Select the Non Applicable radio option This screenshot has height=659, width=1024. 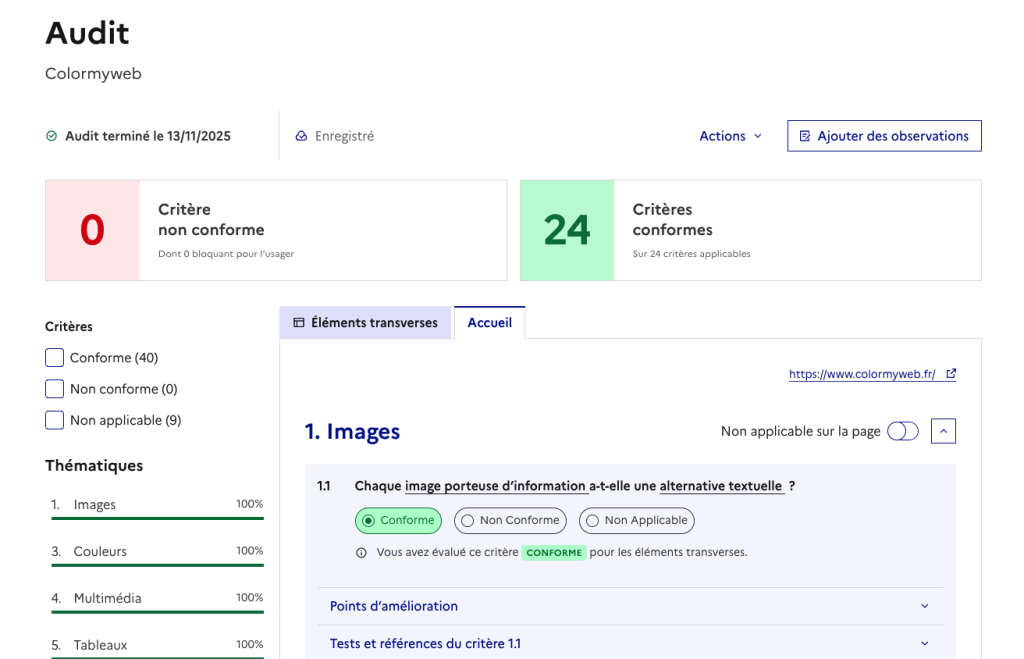coord(636,520)
